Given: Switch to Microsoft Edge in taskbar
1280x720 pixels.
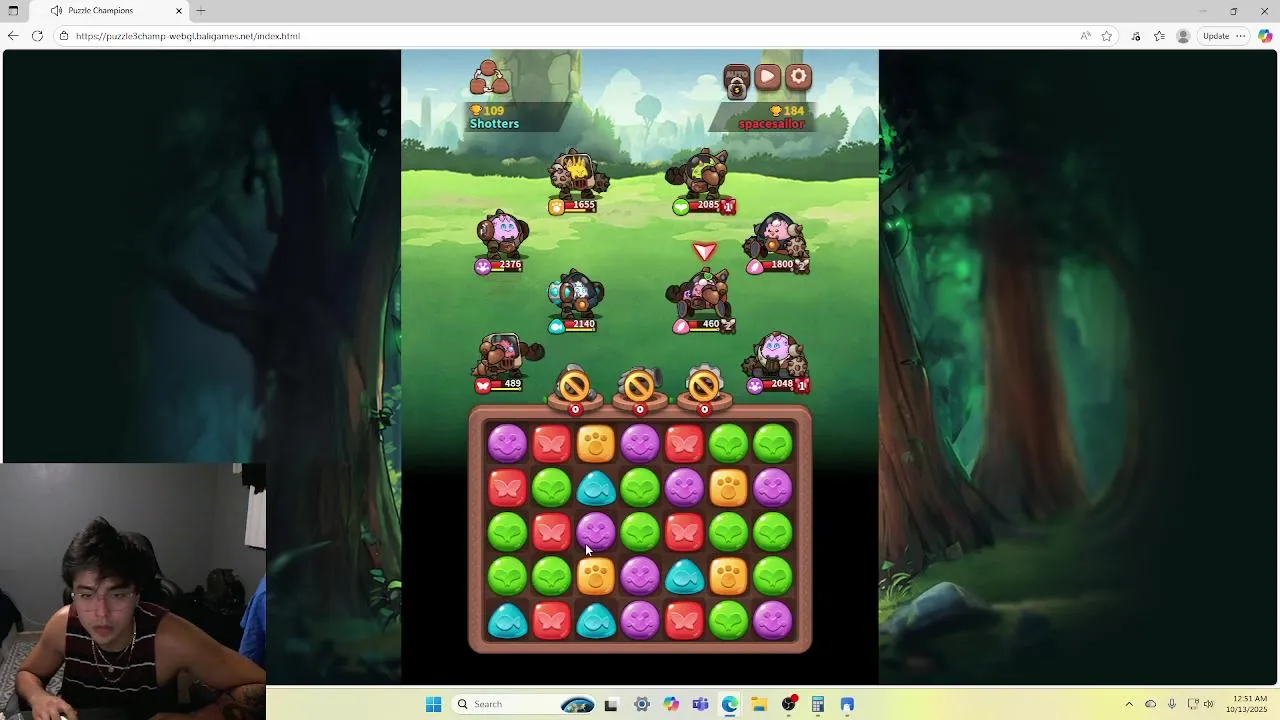Looking at the screenshot, I should click(x=730, y=704).
